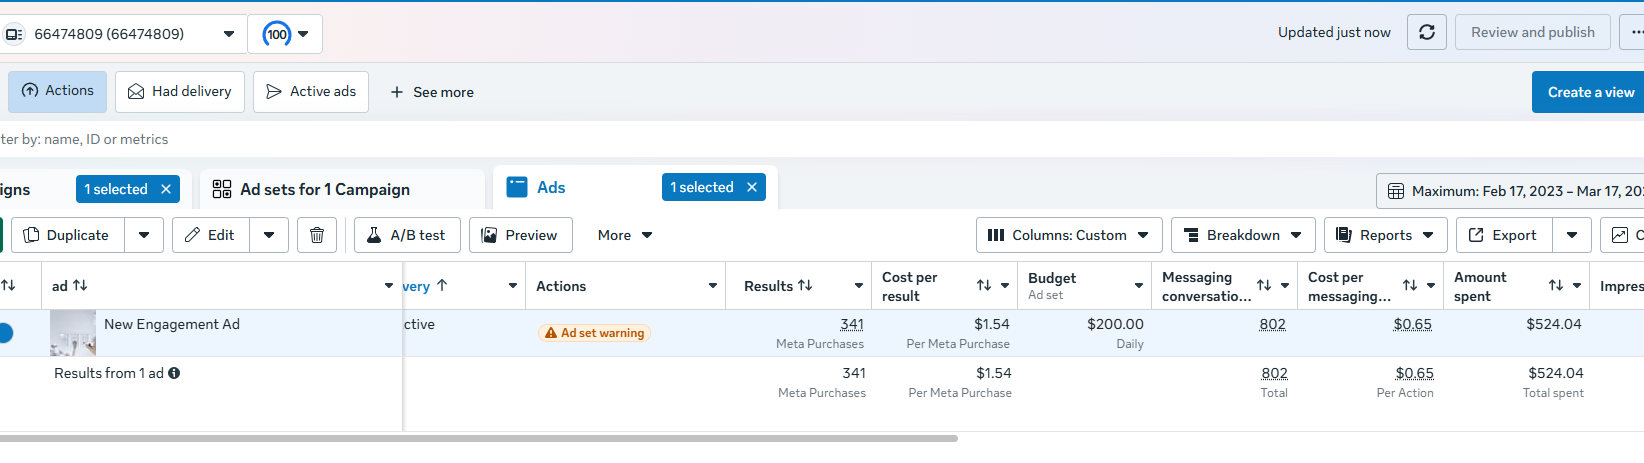Open the three-dot more options menu

[x=1634, y=32]
